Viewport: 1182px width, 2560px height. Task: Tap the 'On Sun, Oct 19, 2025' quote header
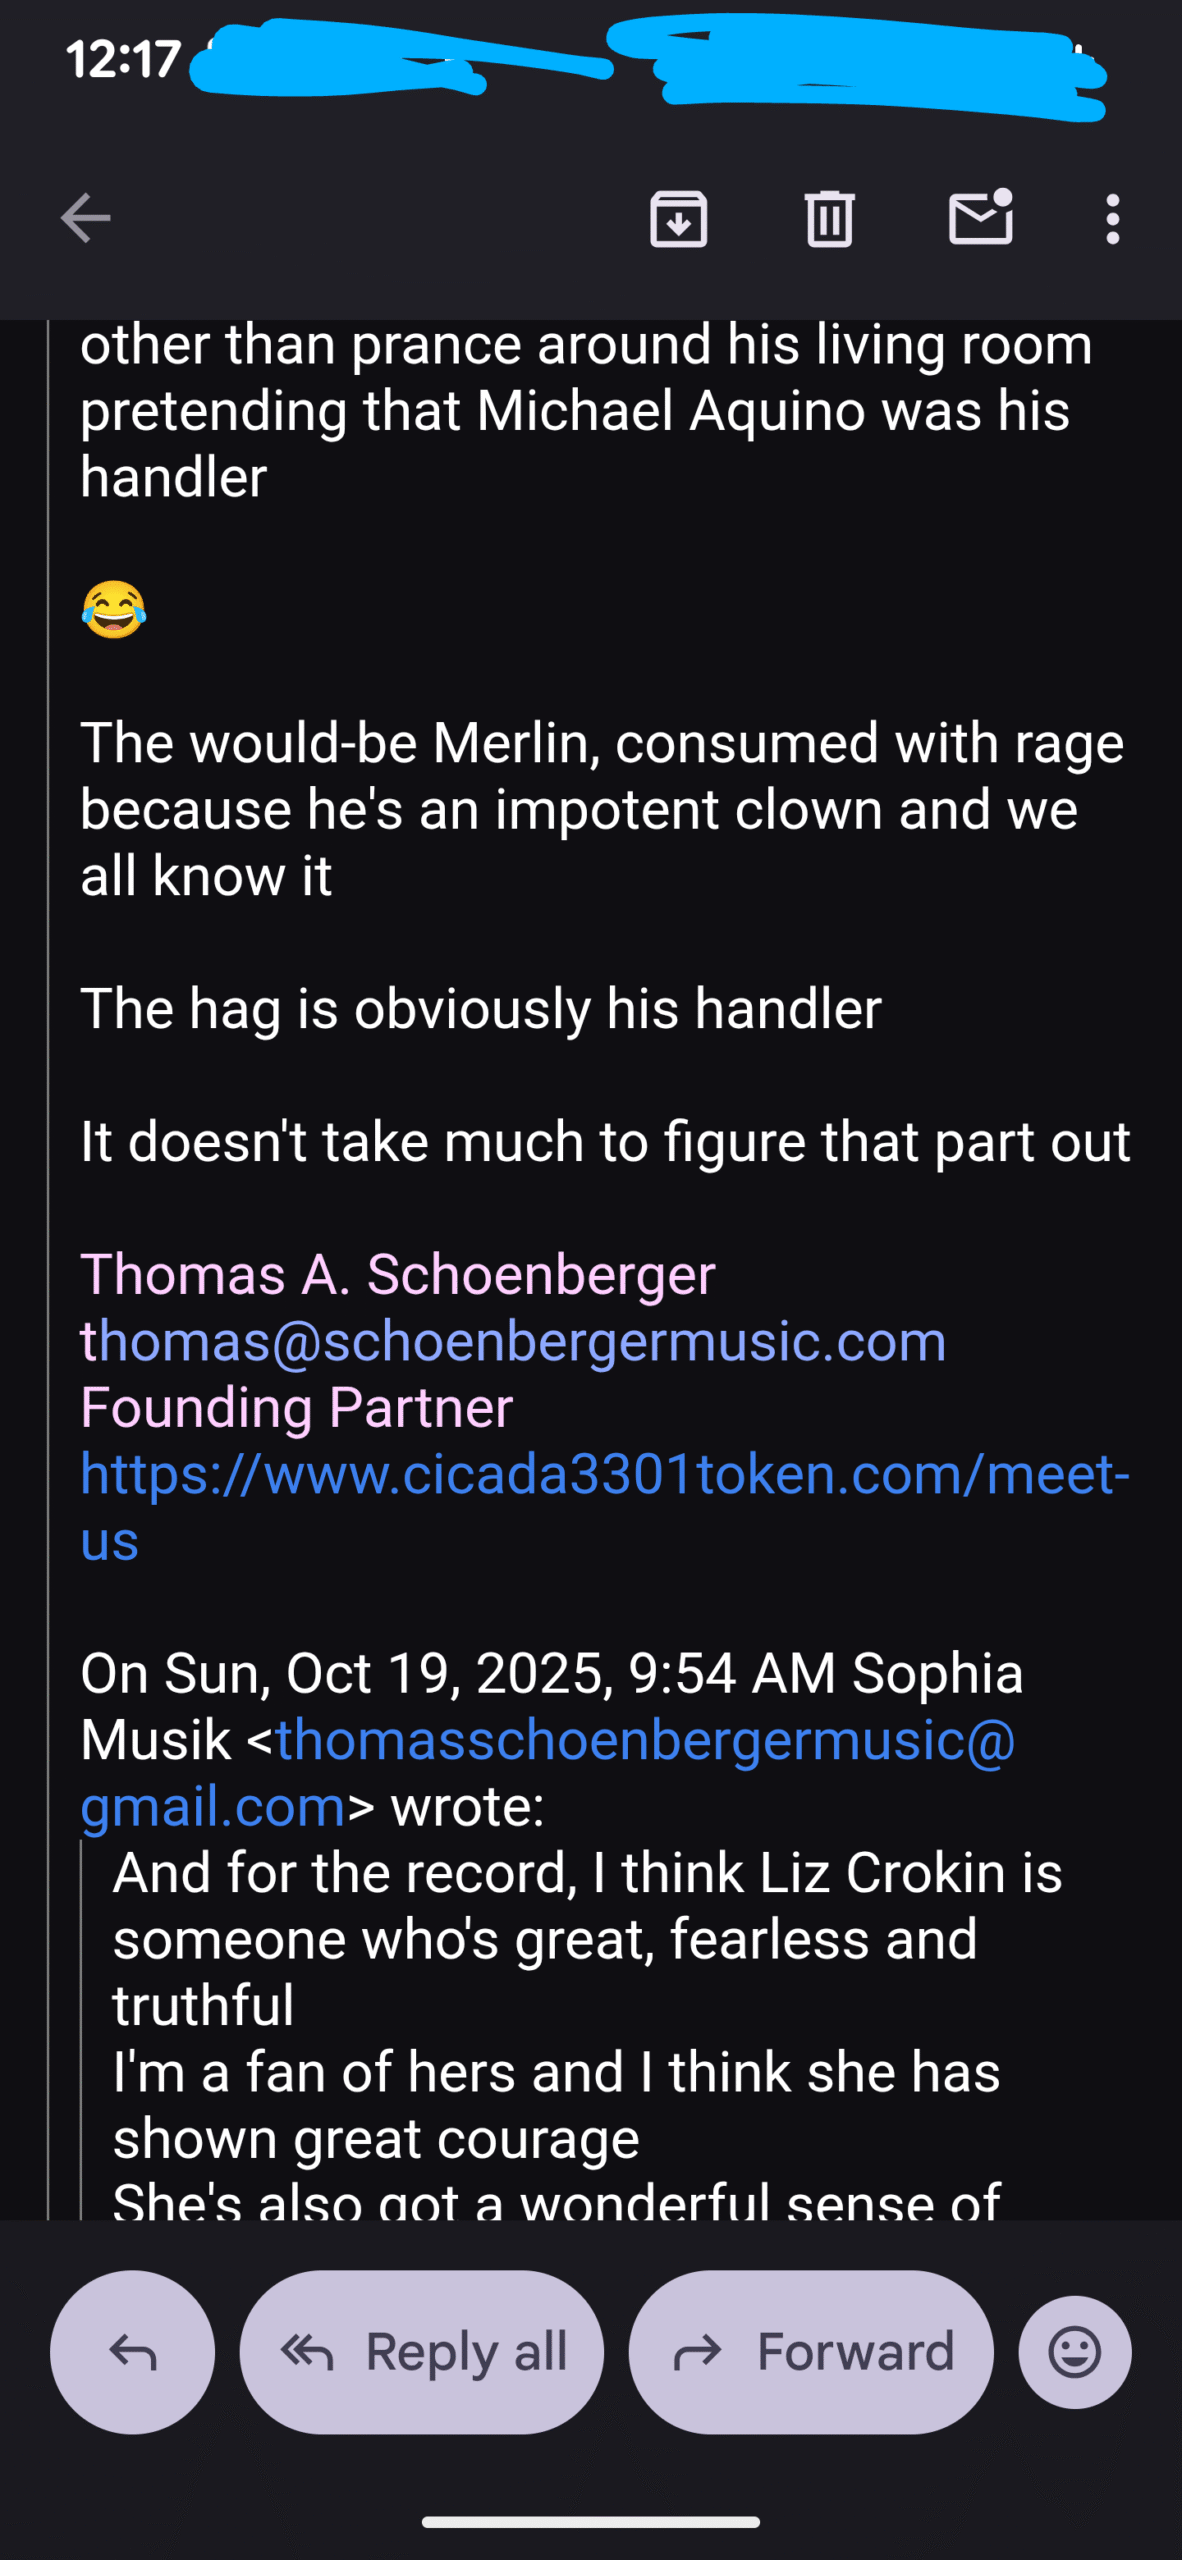point(550,1674)
